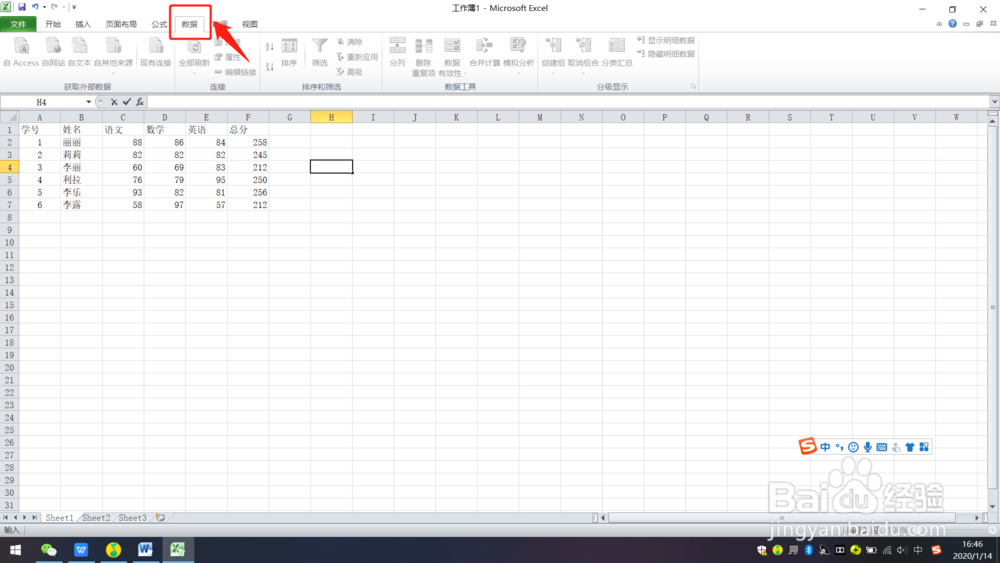
Task: Switch to Sheet3 worksheet
Action: tap(133, 518)
